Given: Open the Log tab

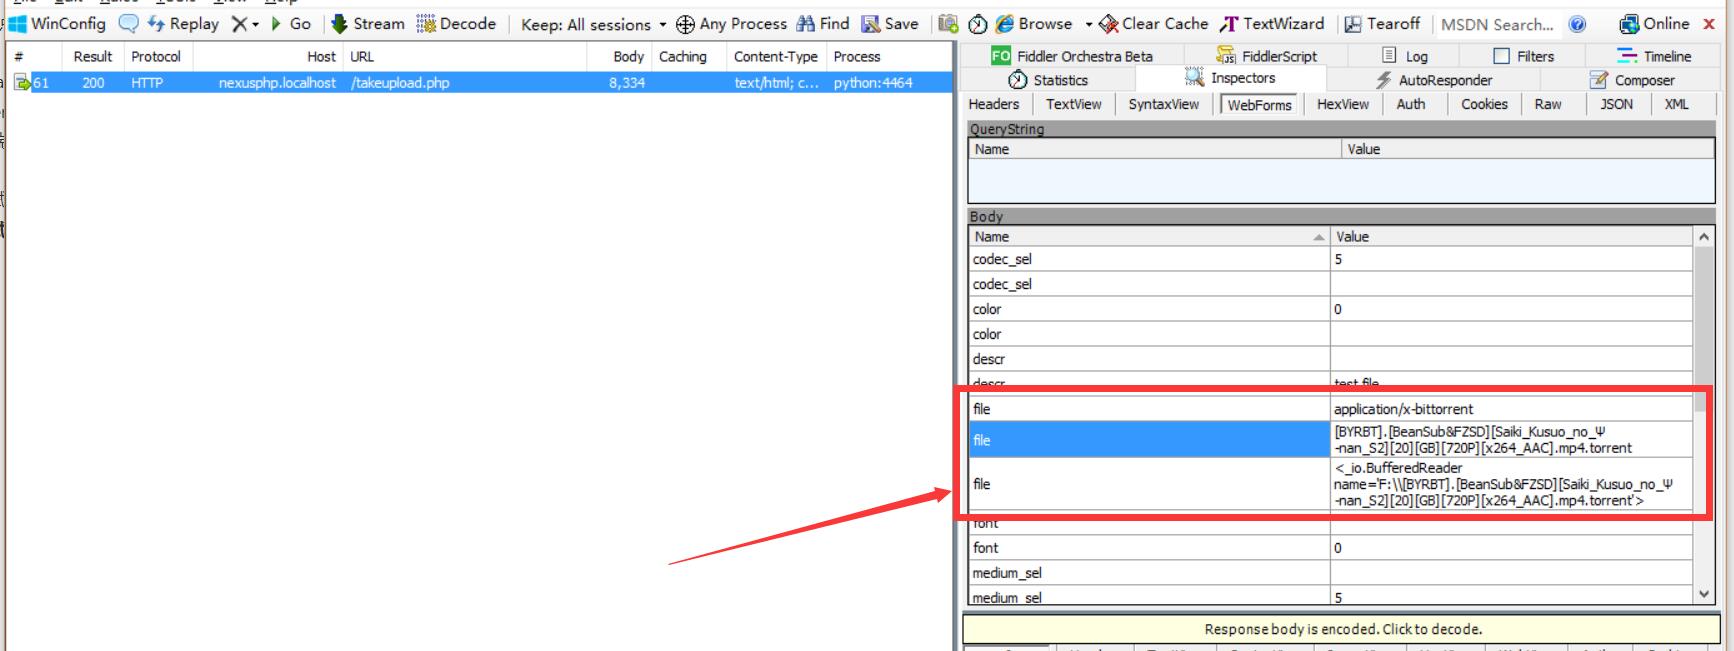Looking at the screenshot, I should point(1404,56).
